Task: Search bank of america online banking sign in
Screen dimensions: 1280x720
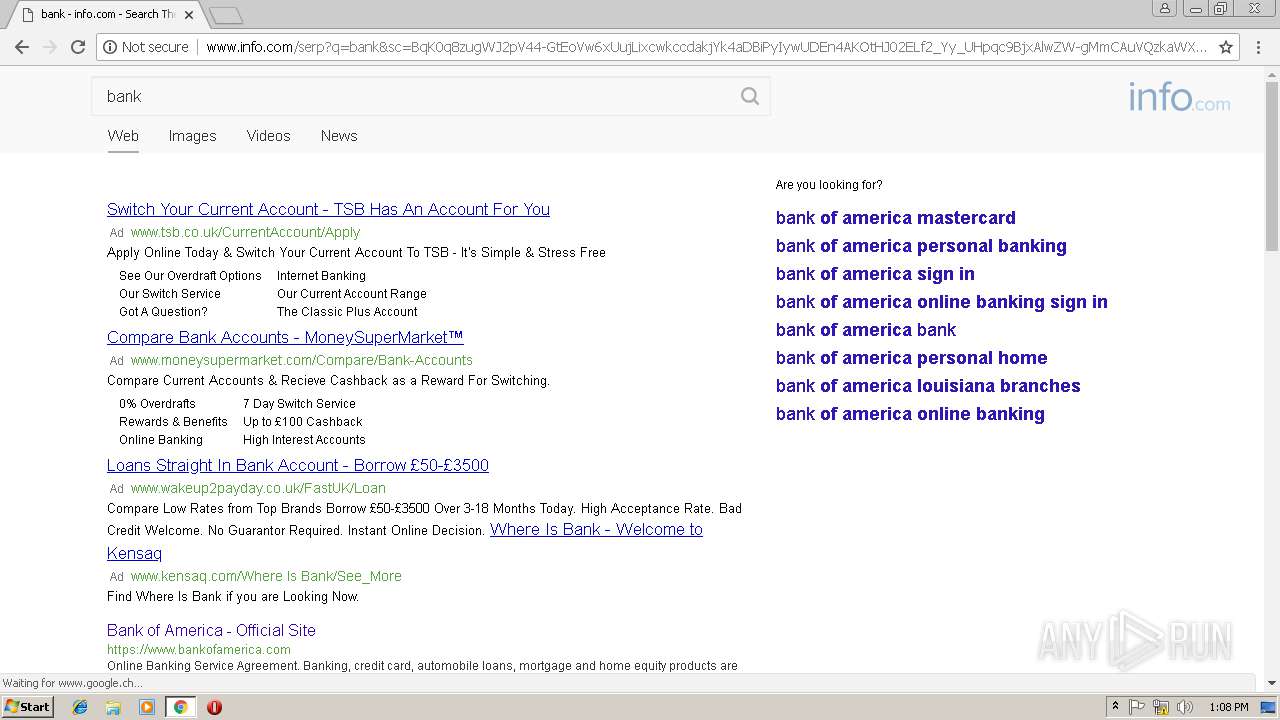Action: (941, 302)
